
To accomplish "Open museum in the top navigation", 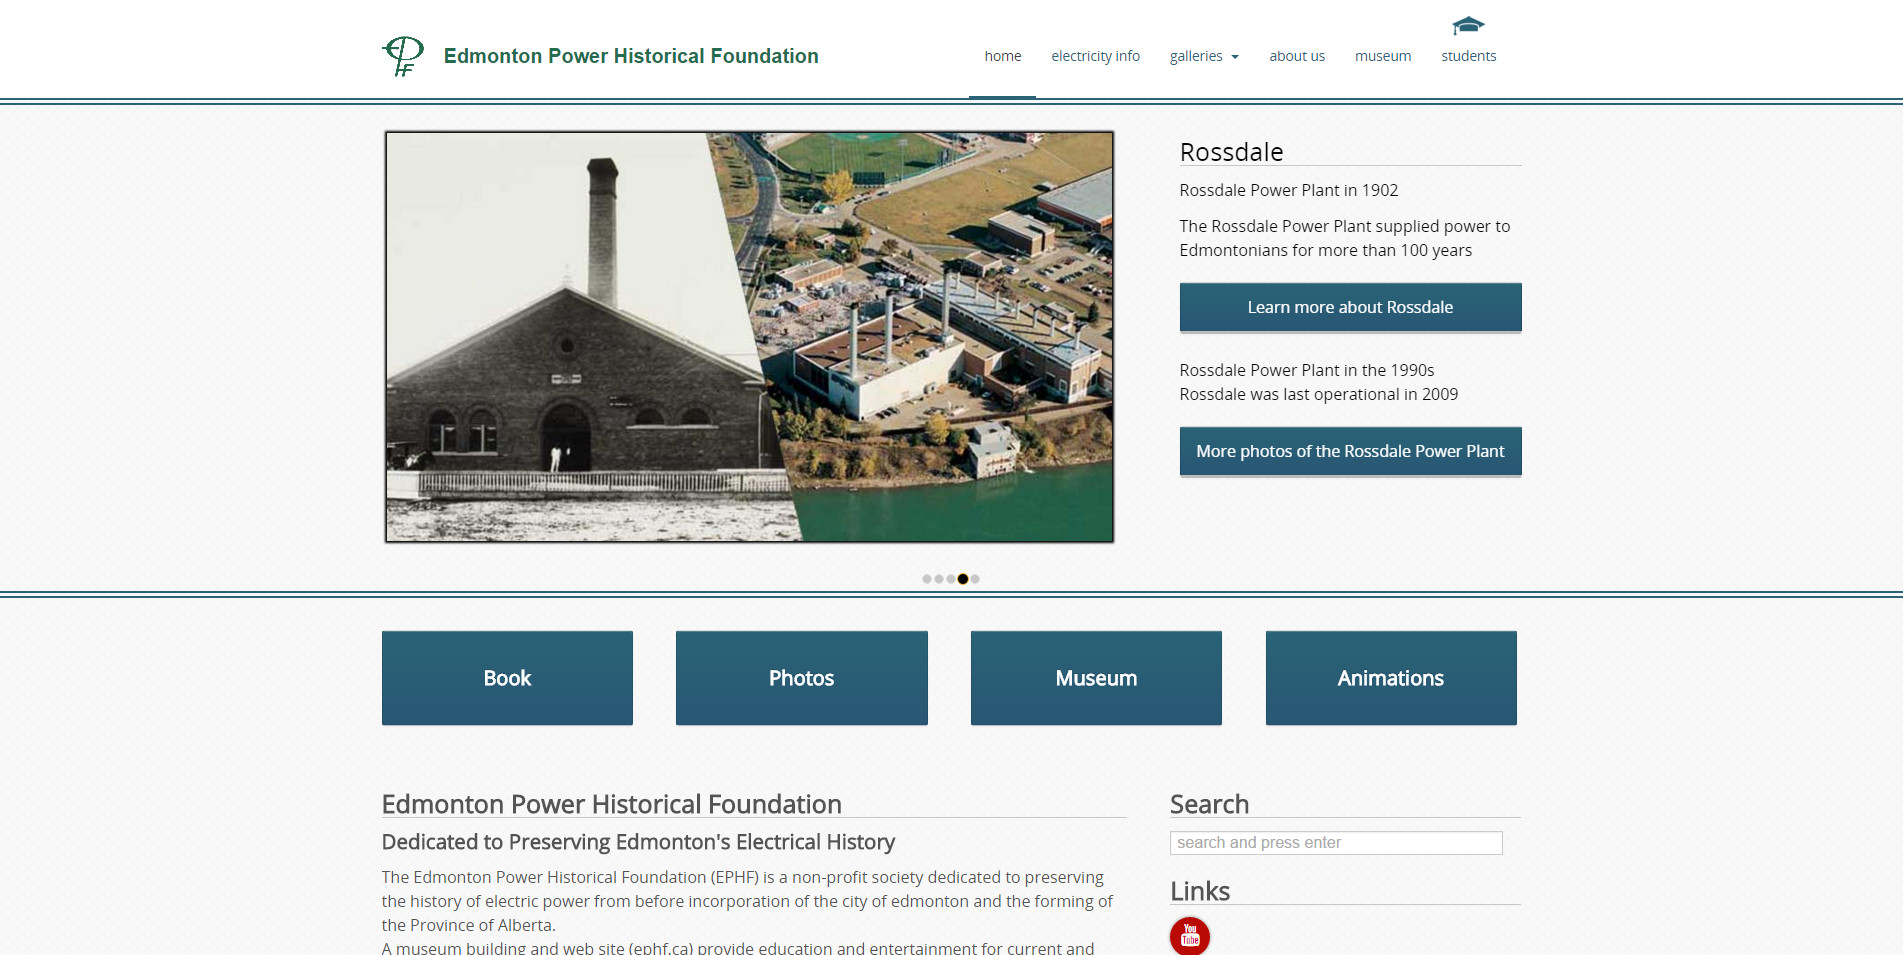I will [1382, 56].
